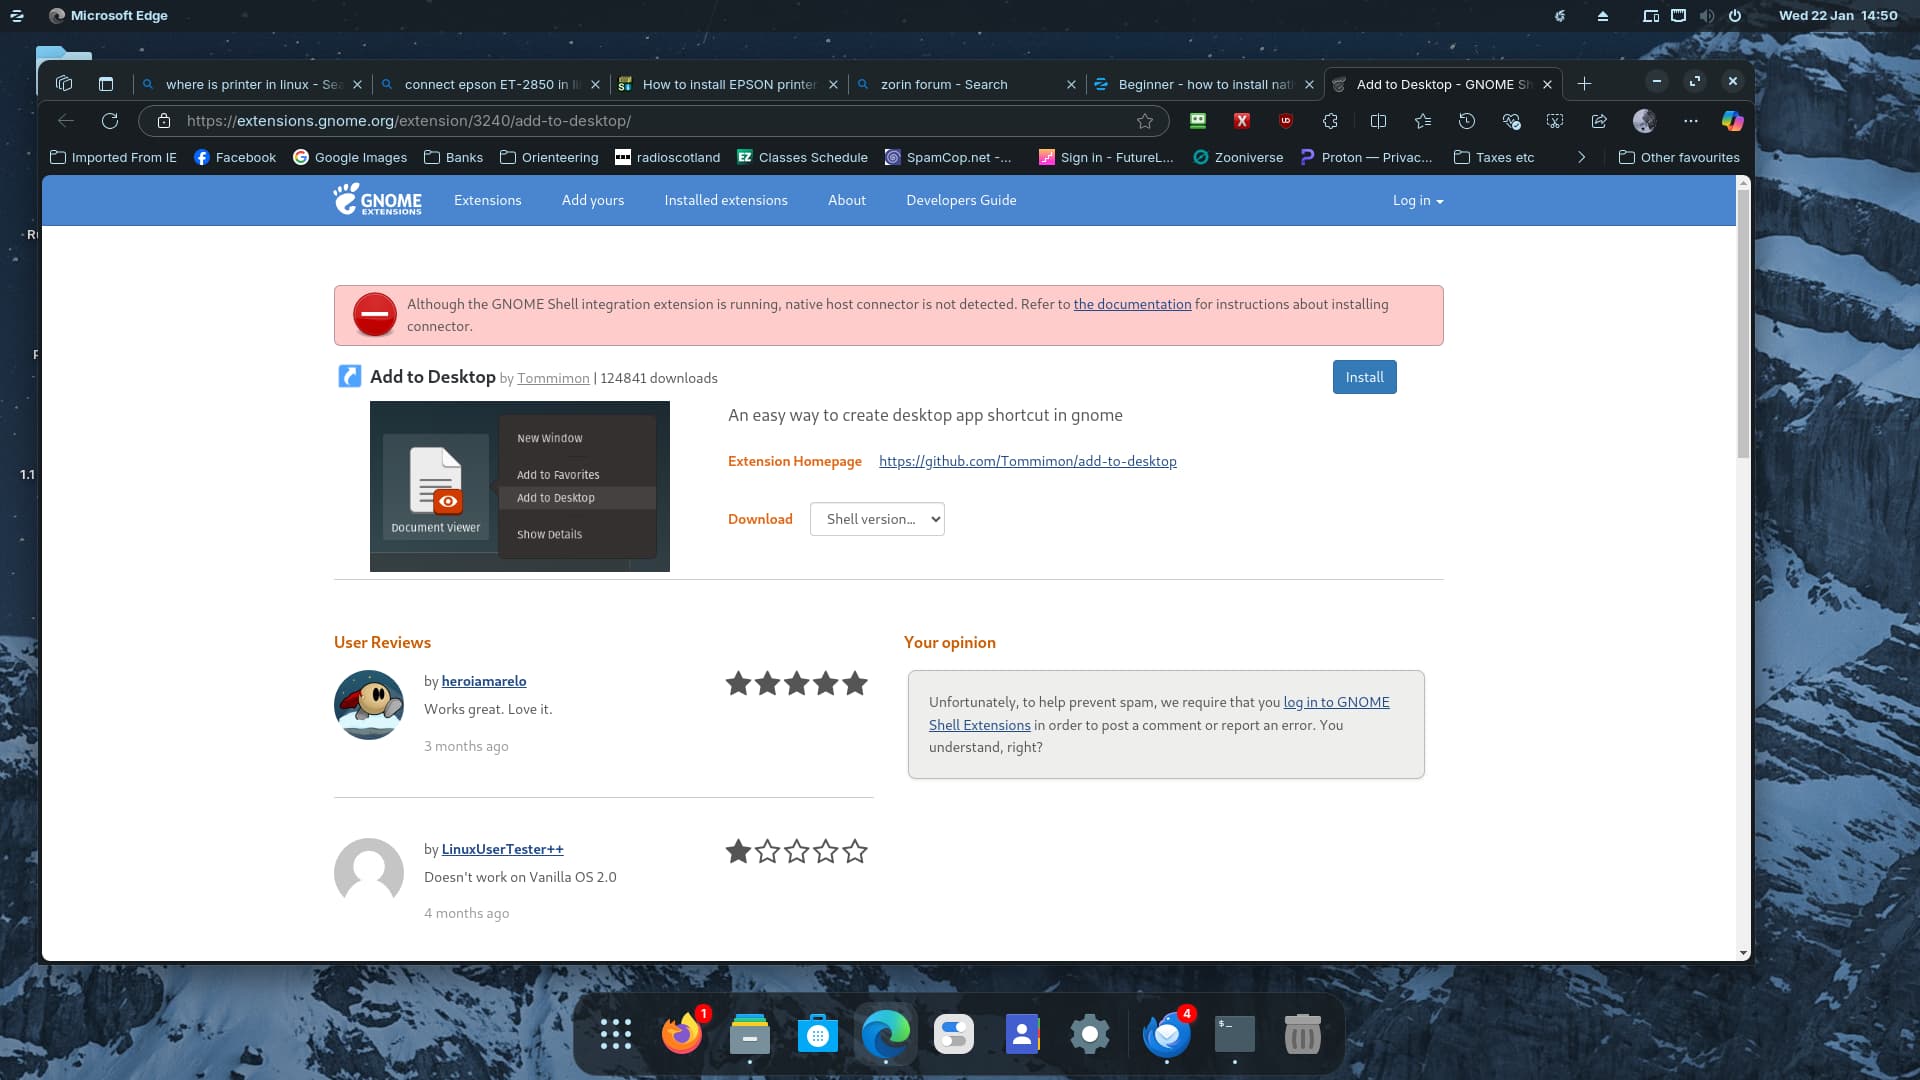Show all apps grid in the dock
The height and width of the screenshot is (1080, 1920).
coord(616,1034)
